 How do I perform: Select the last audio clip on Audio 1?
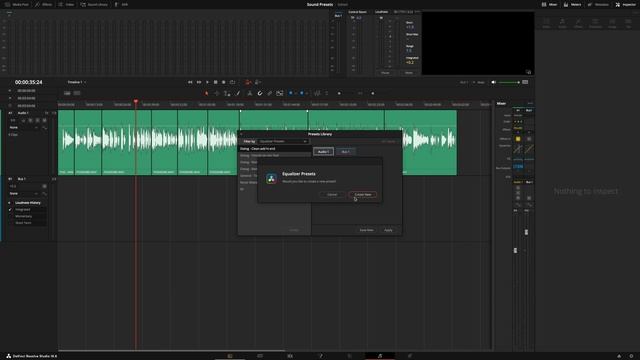pyautogui.click(x=421, y=142)
